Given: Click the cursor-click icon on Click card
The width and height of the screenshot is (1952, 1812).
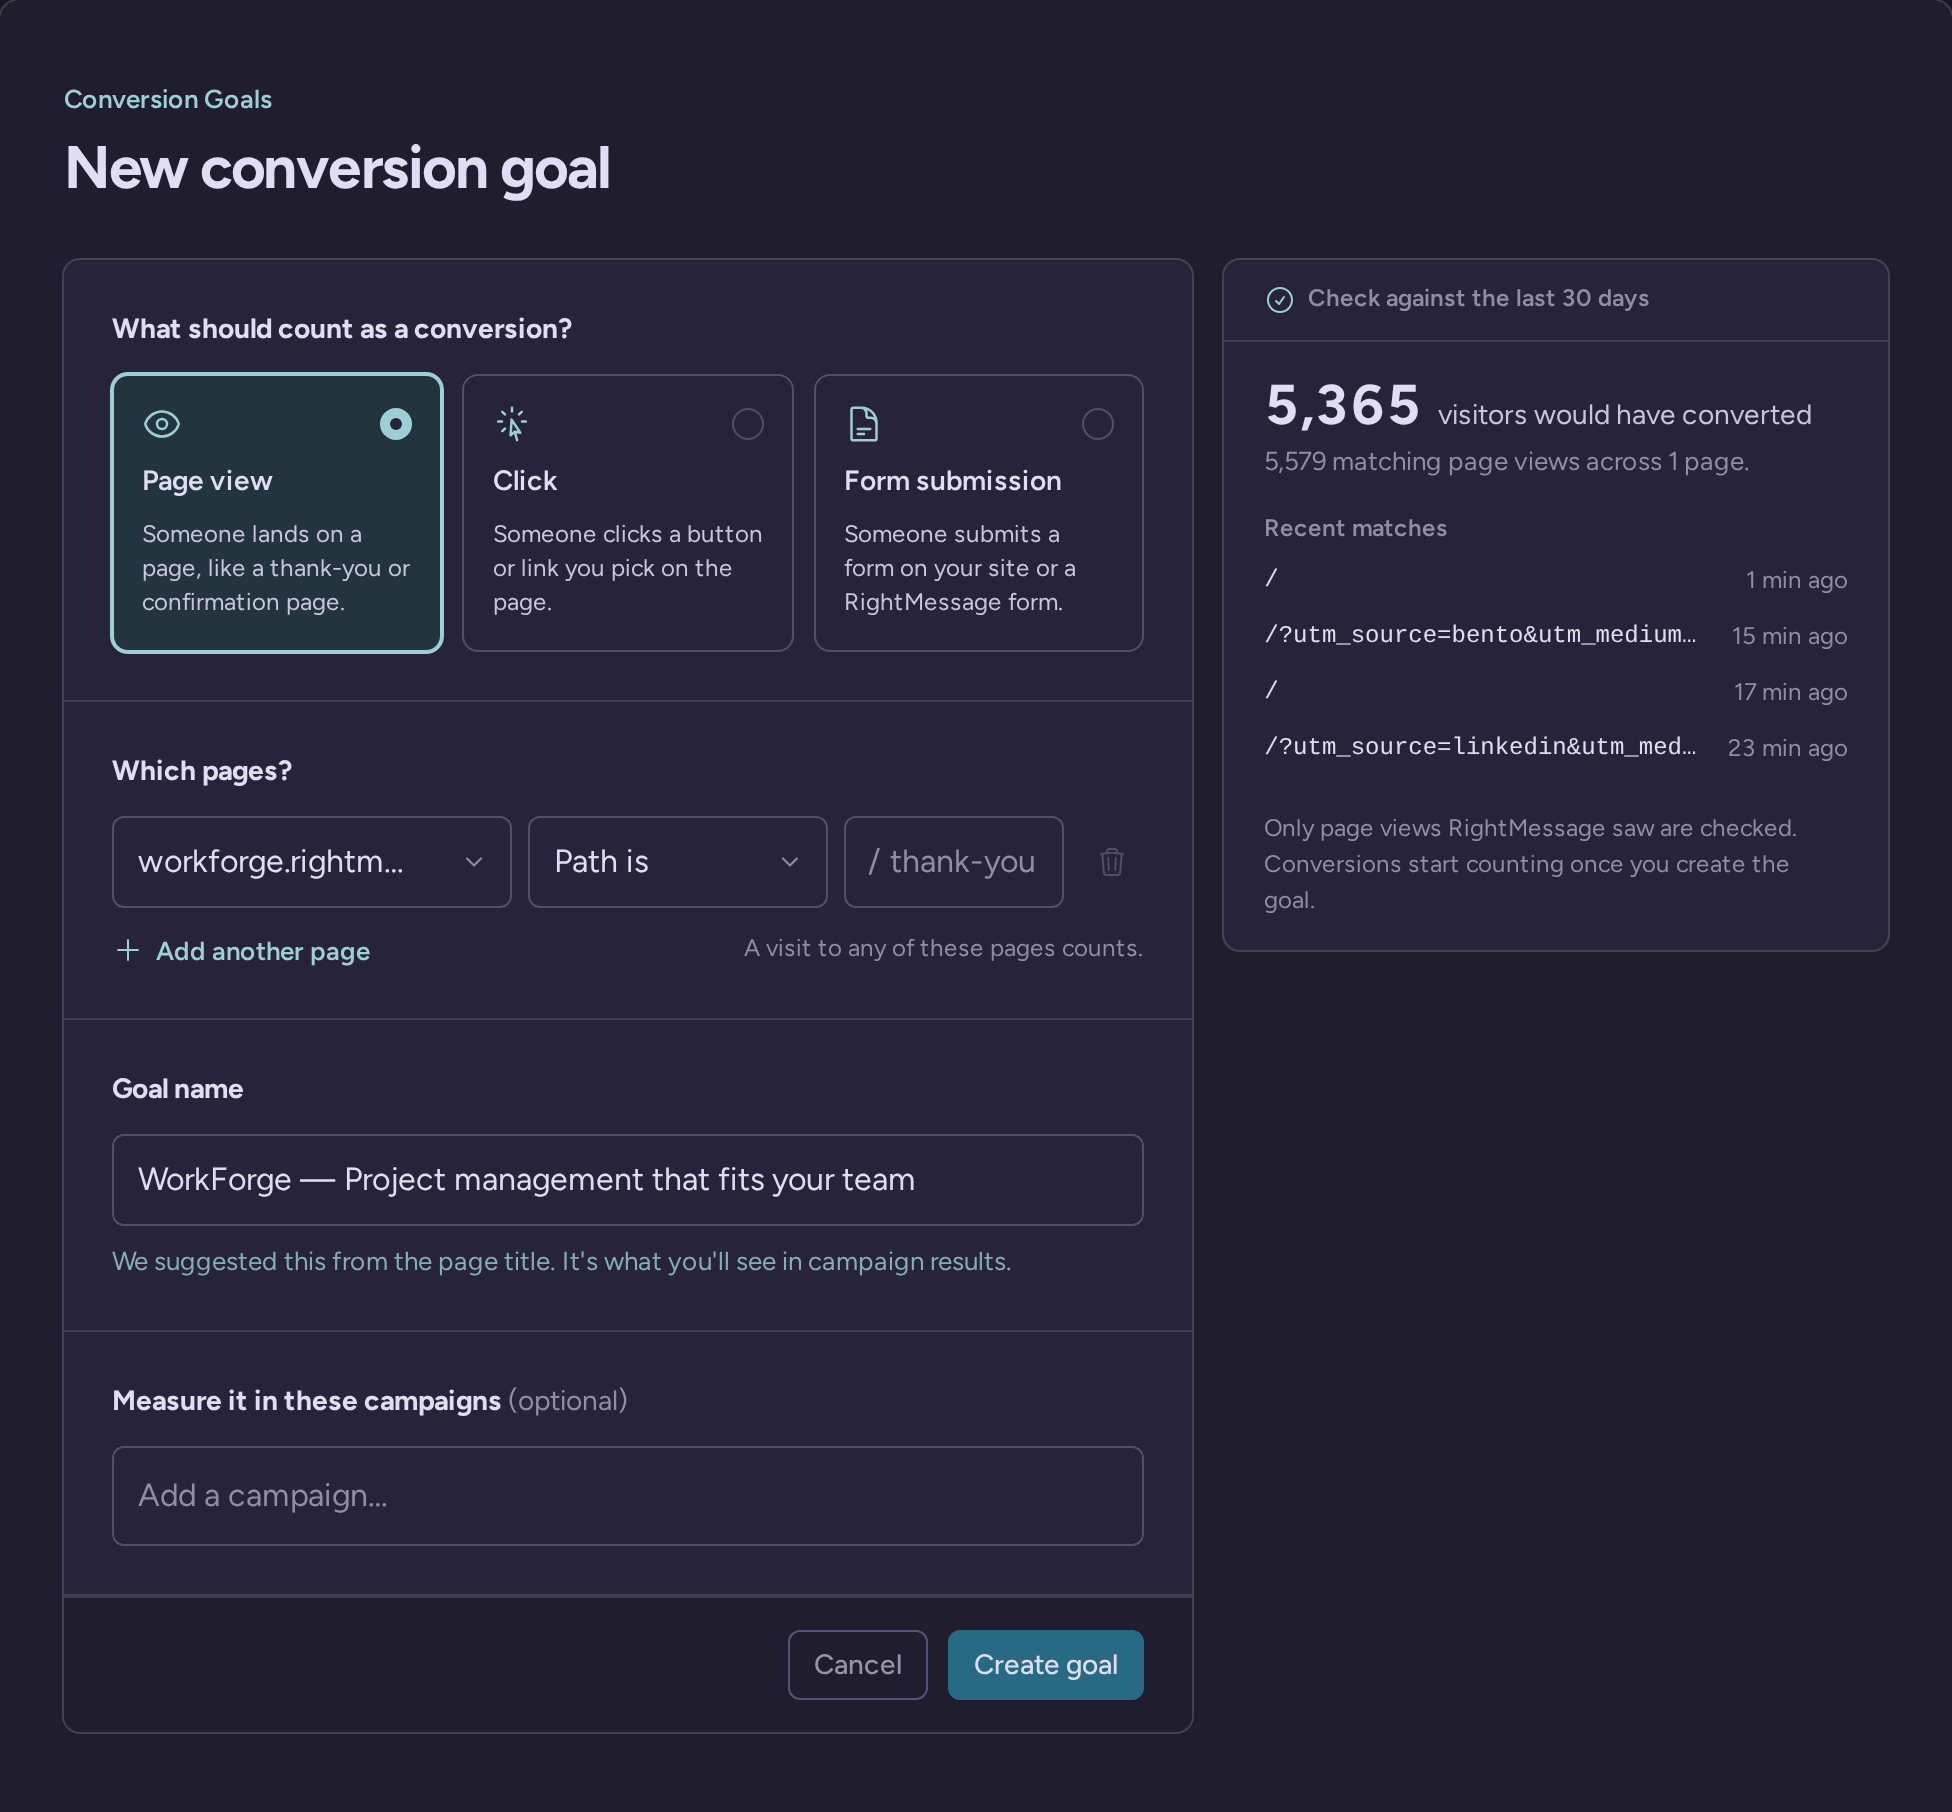Looking at the screenshot, I should (512, 424).
